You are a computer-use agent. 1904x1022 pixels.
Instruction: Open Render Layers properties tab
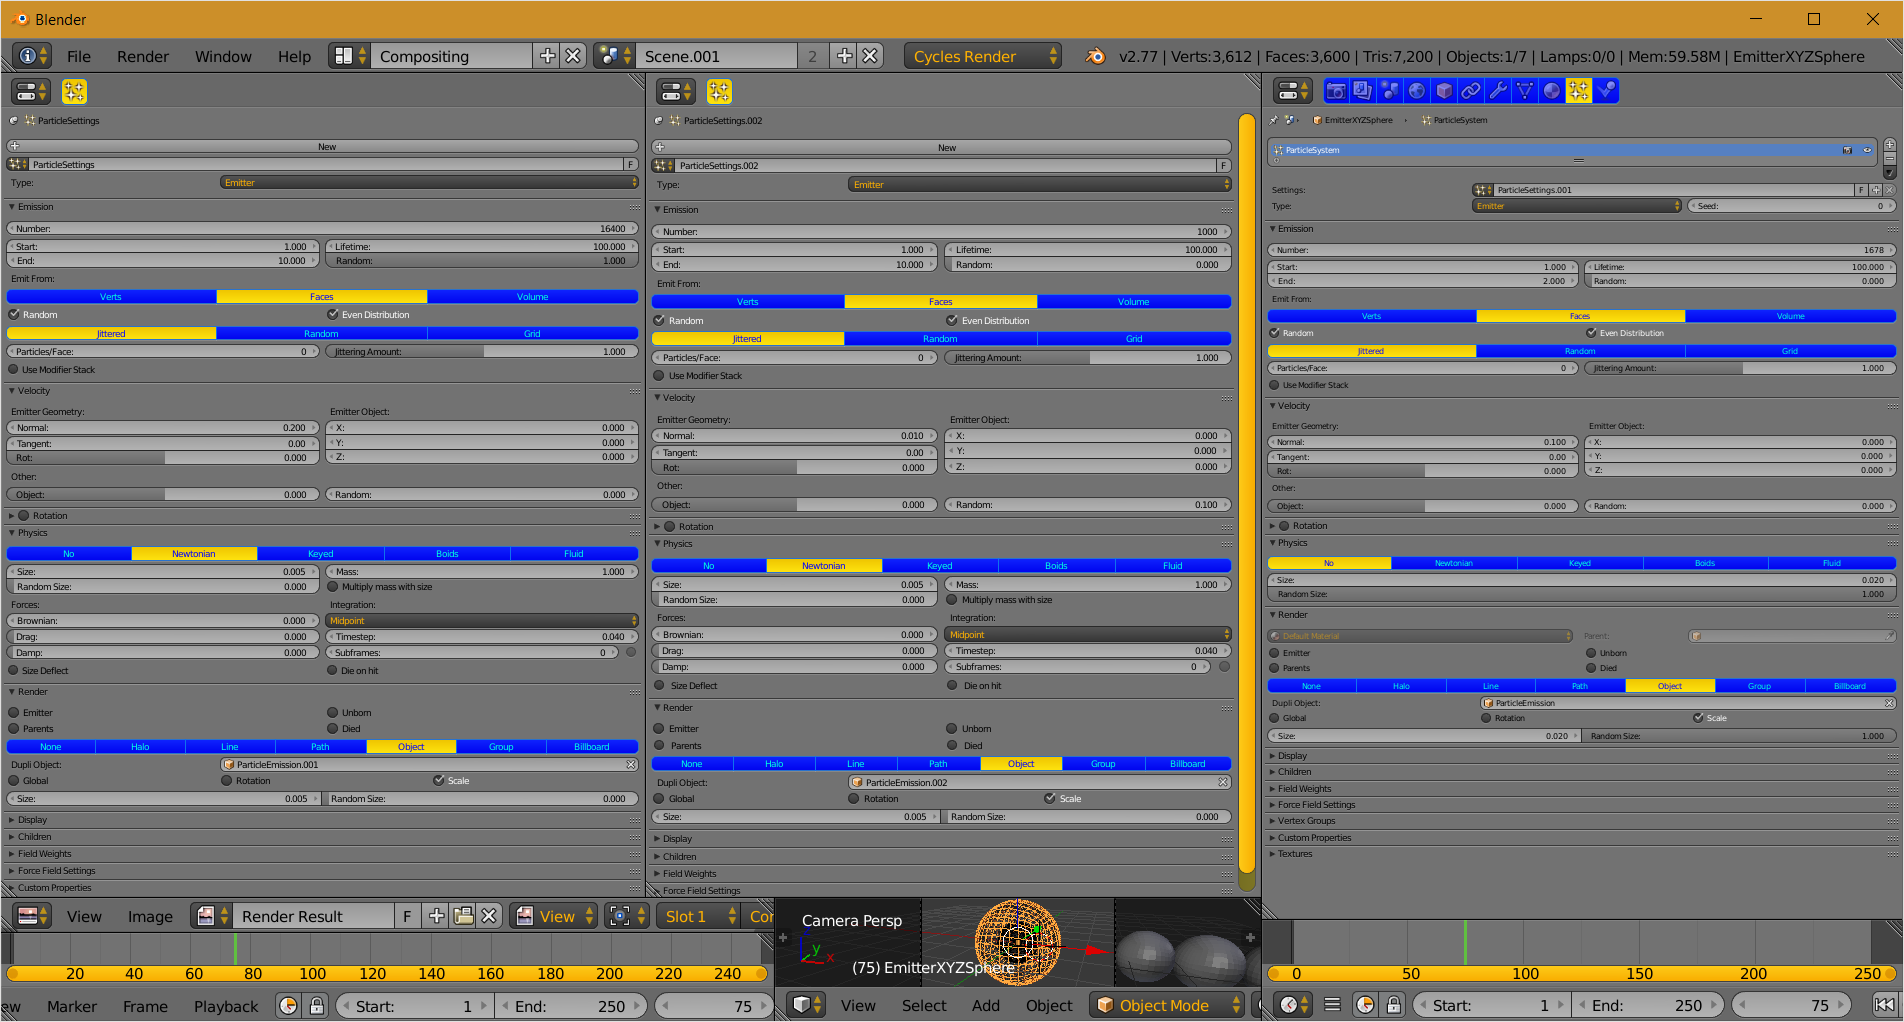1362,91
